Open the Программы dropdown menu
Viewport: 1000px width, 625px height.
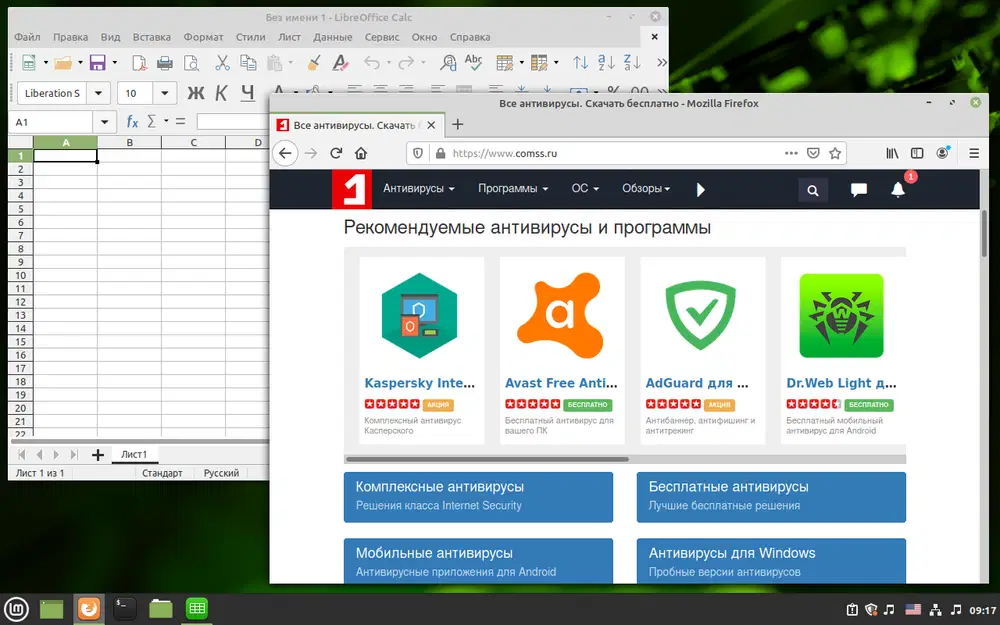(513, 189)
